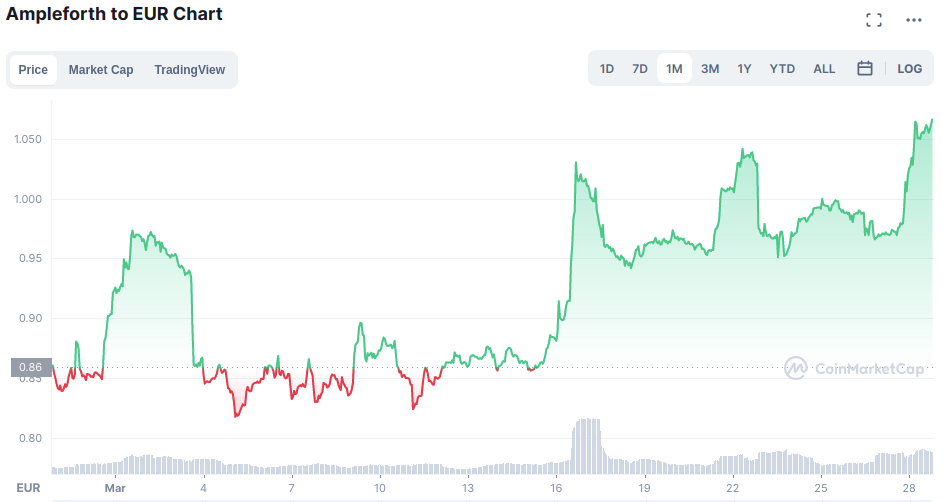The width and height of the screenshot is (943, 502).
Task: Select the 1M time range
Action: (x=674, y=69)
